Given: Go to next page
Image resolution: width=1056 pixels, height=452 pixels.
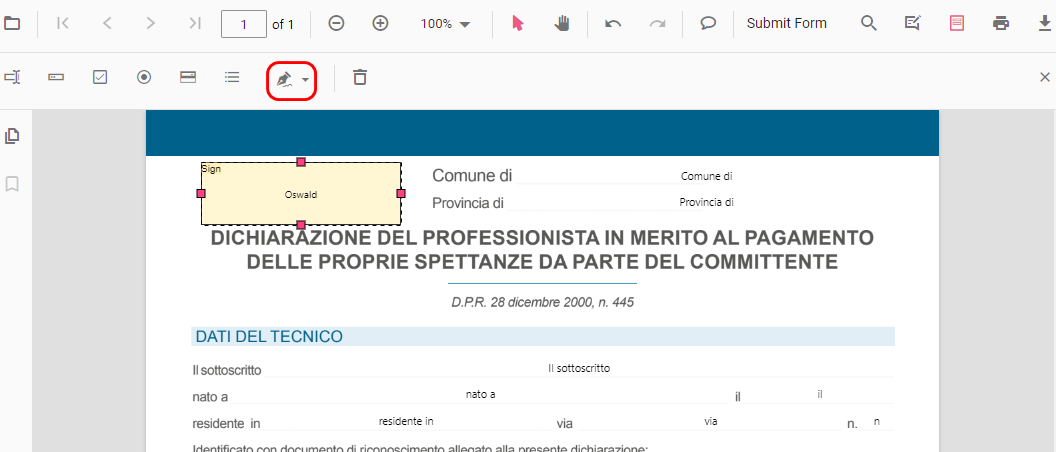Looking at the screenshot, I should 151,24.
